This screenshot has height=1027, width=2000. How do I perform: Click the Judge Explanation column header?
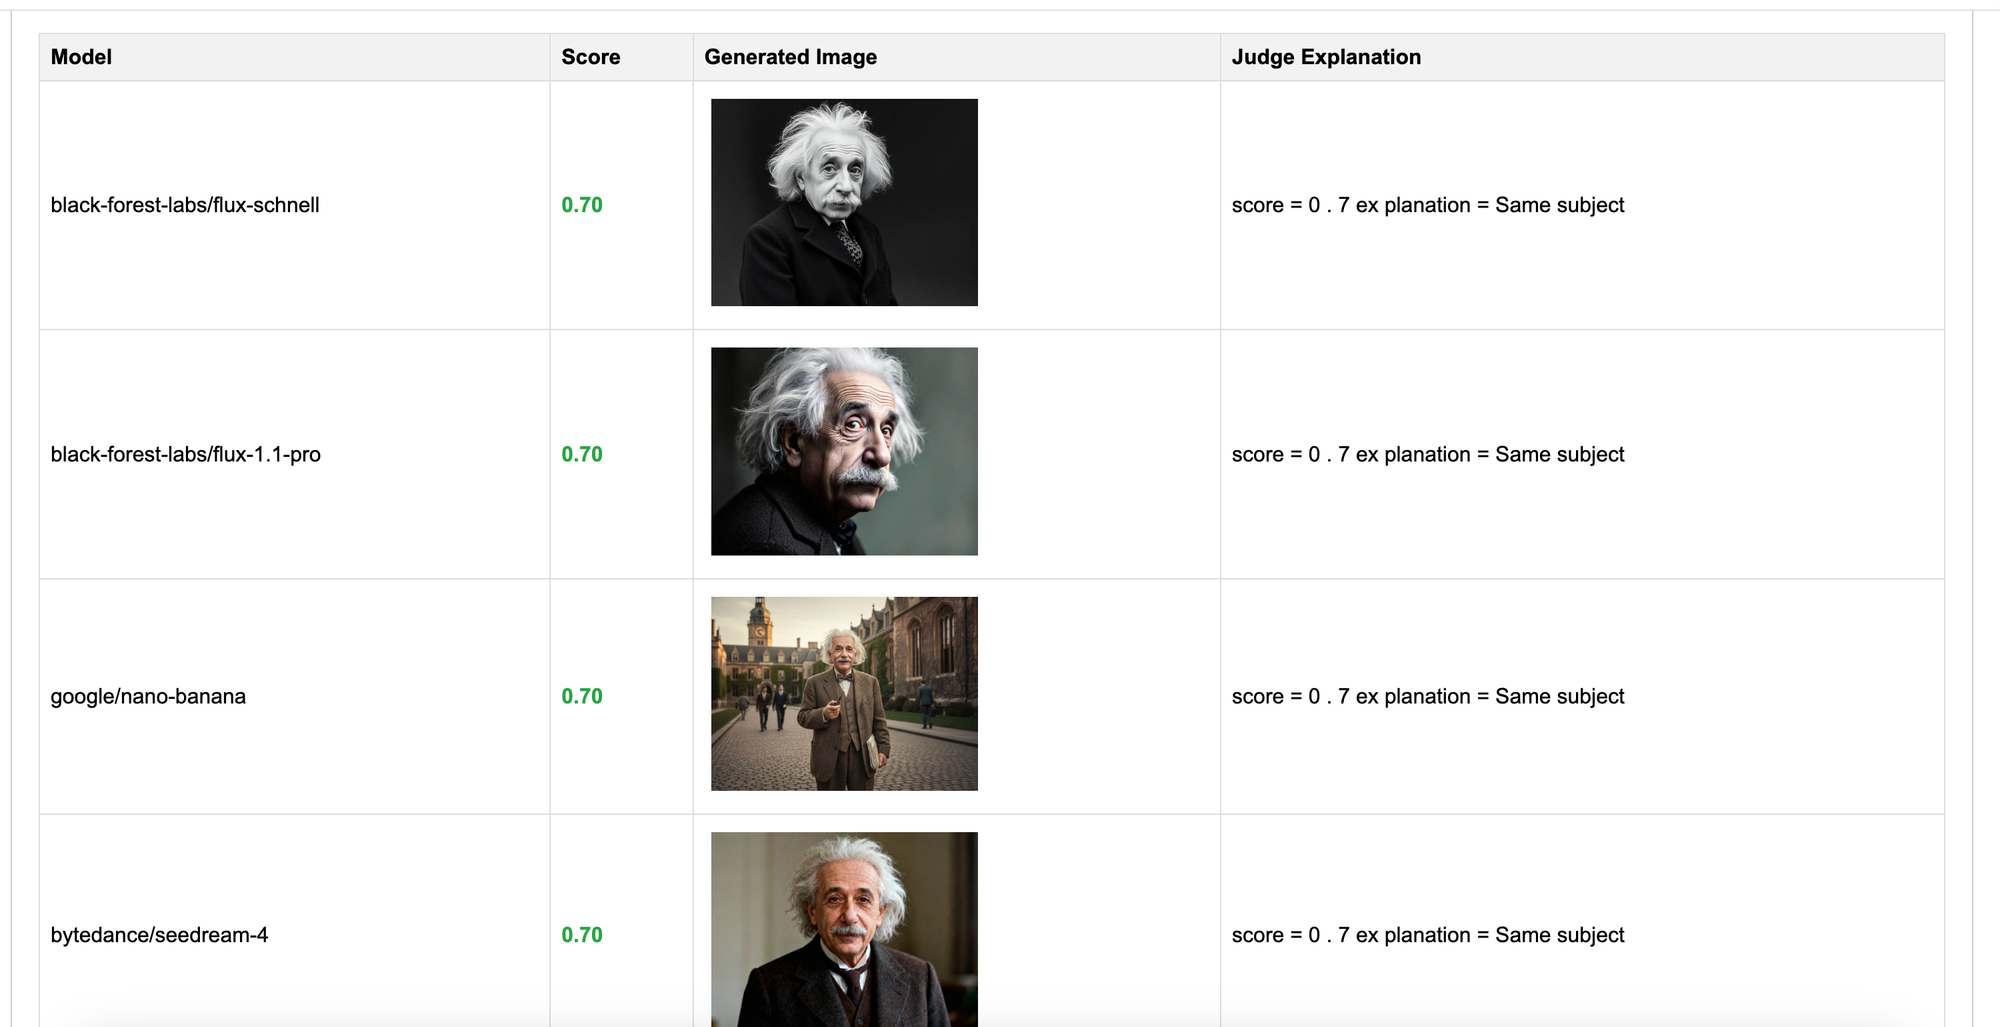pyautogui.click(x=1325, y=57)
